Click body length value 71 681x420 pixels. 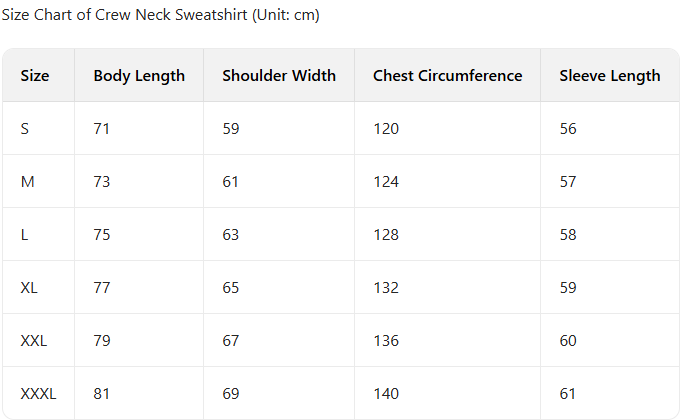click(x=102, y=129)
